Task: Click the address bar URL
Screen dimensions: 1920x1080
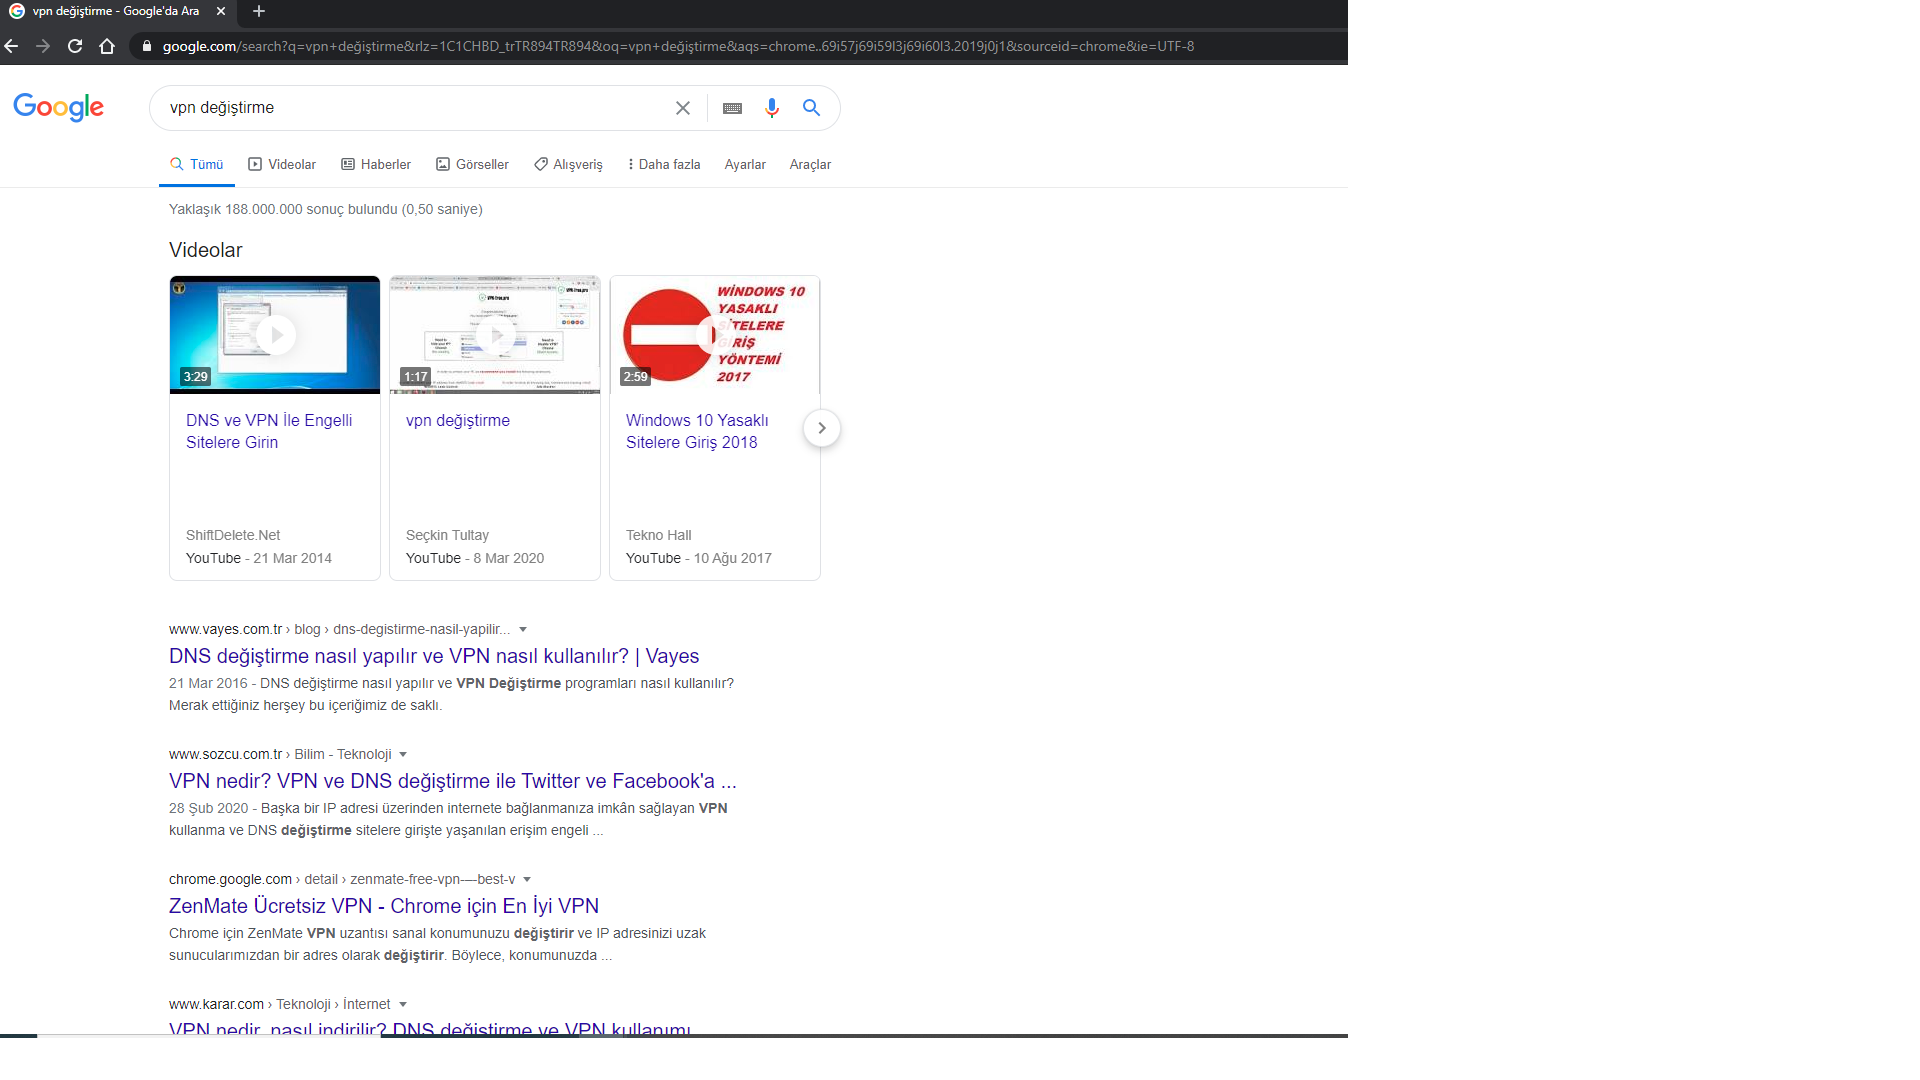Action: (x=678, y=46)
